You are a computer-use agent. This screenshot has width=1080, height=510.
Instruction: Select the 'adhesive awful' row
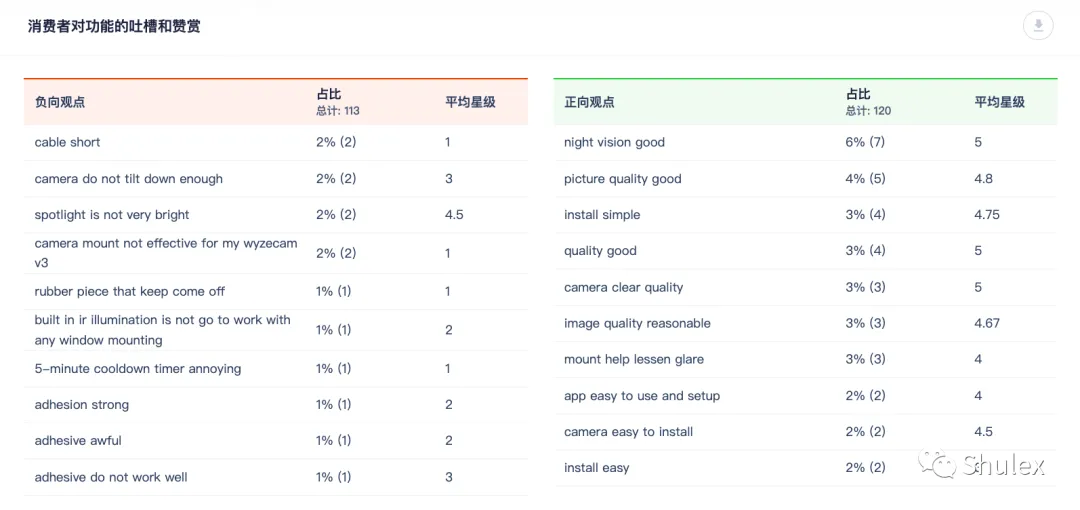(x=276, y=441)
